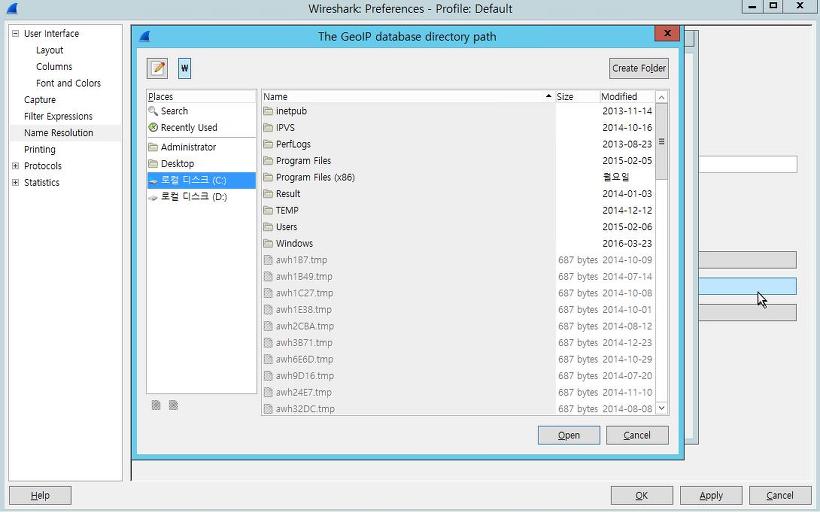Click the file list scroll up arrow

click(662, 97)
